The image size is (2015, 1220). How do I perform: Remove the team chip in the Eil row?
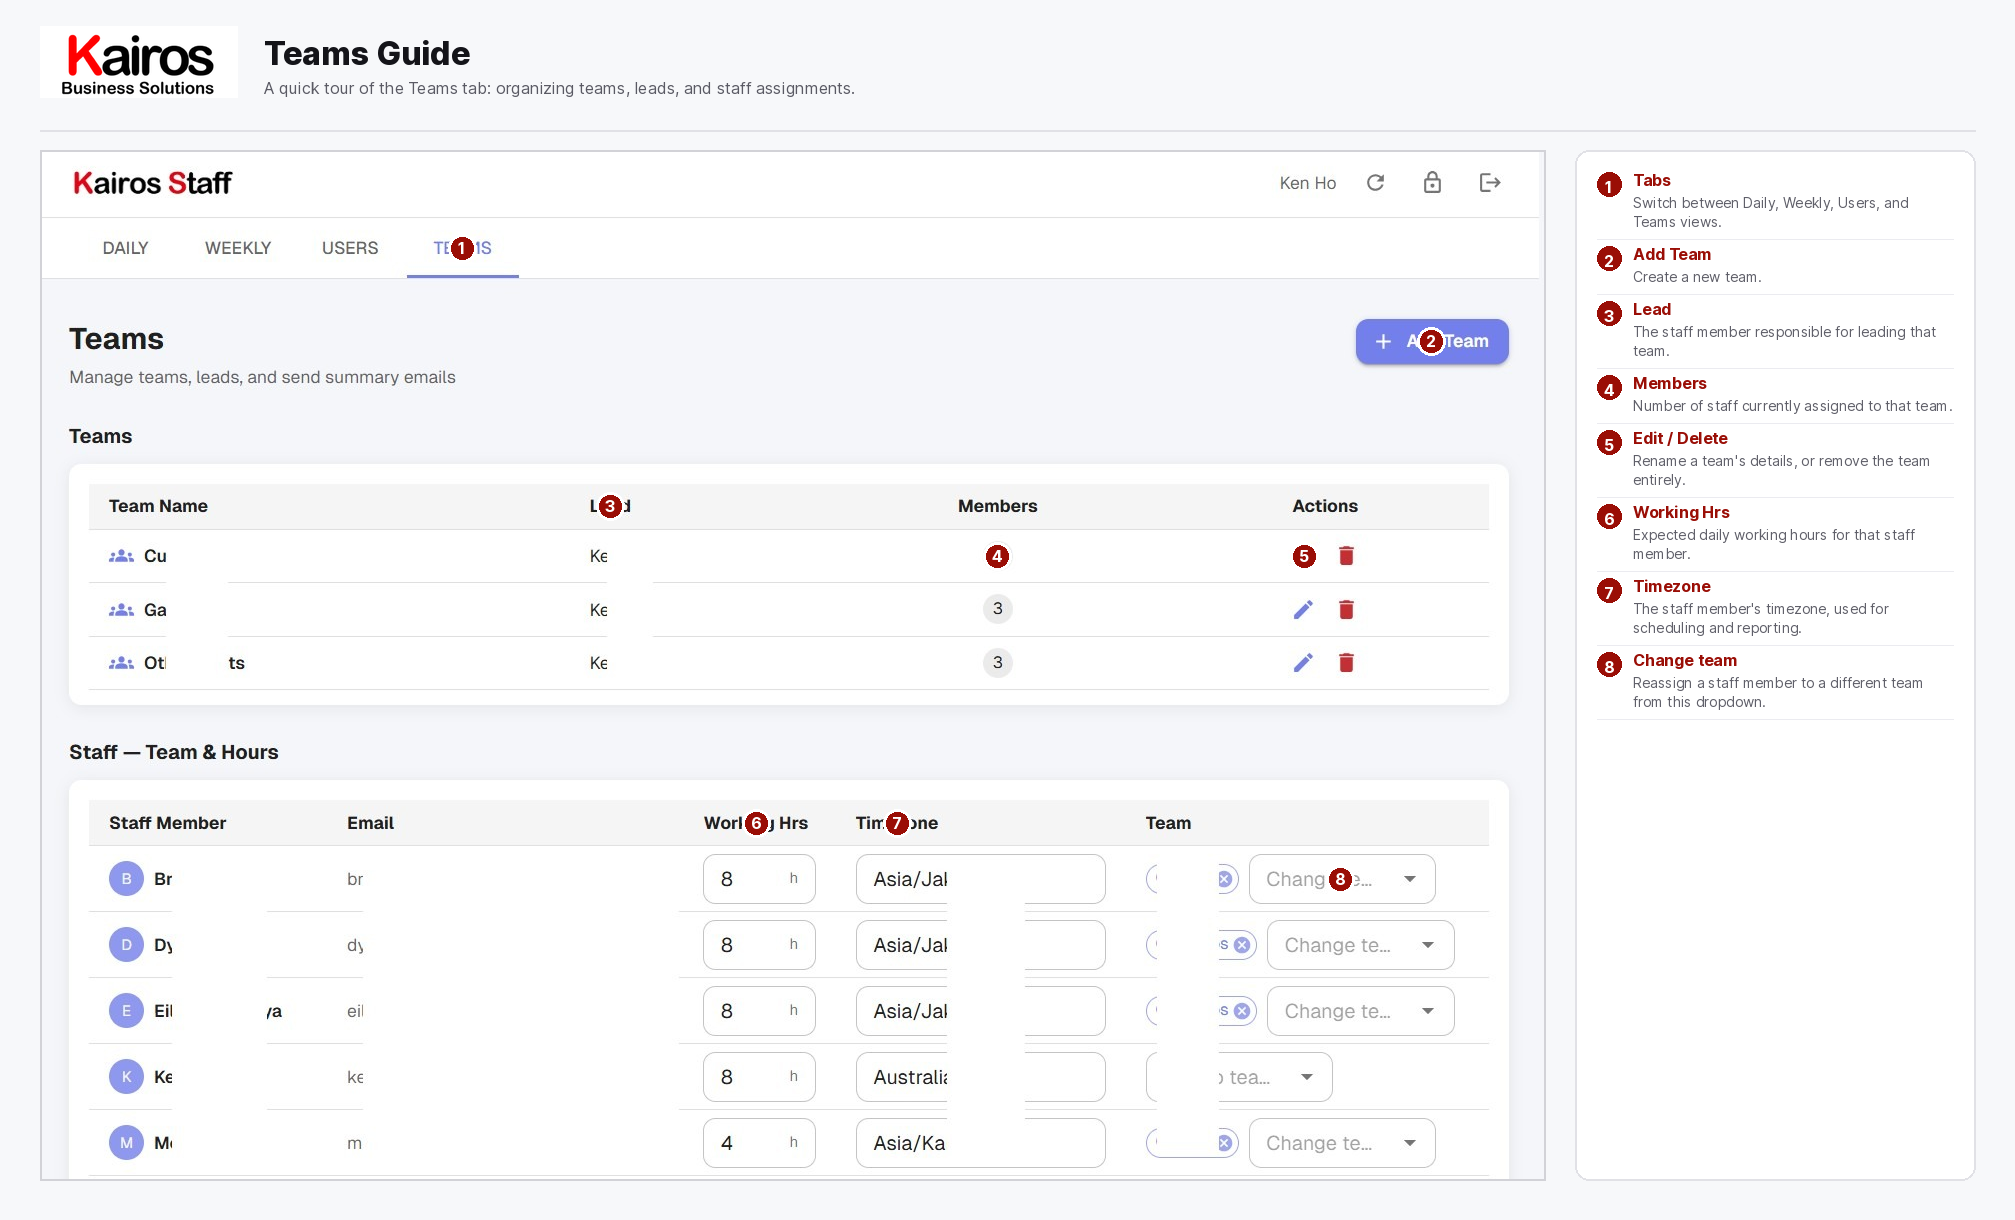point(1242,1011)
